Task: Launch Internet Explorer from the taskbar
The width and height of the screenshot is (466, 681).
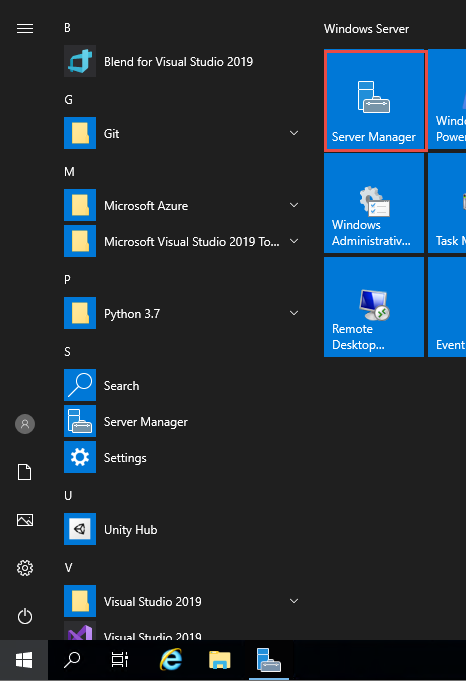Action: tap(171, 660)
